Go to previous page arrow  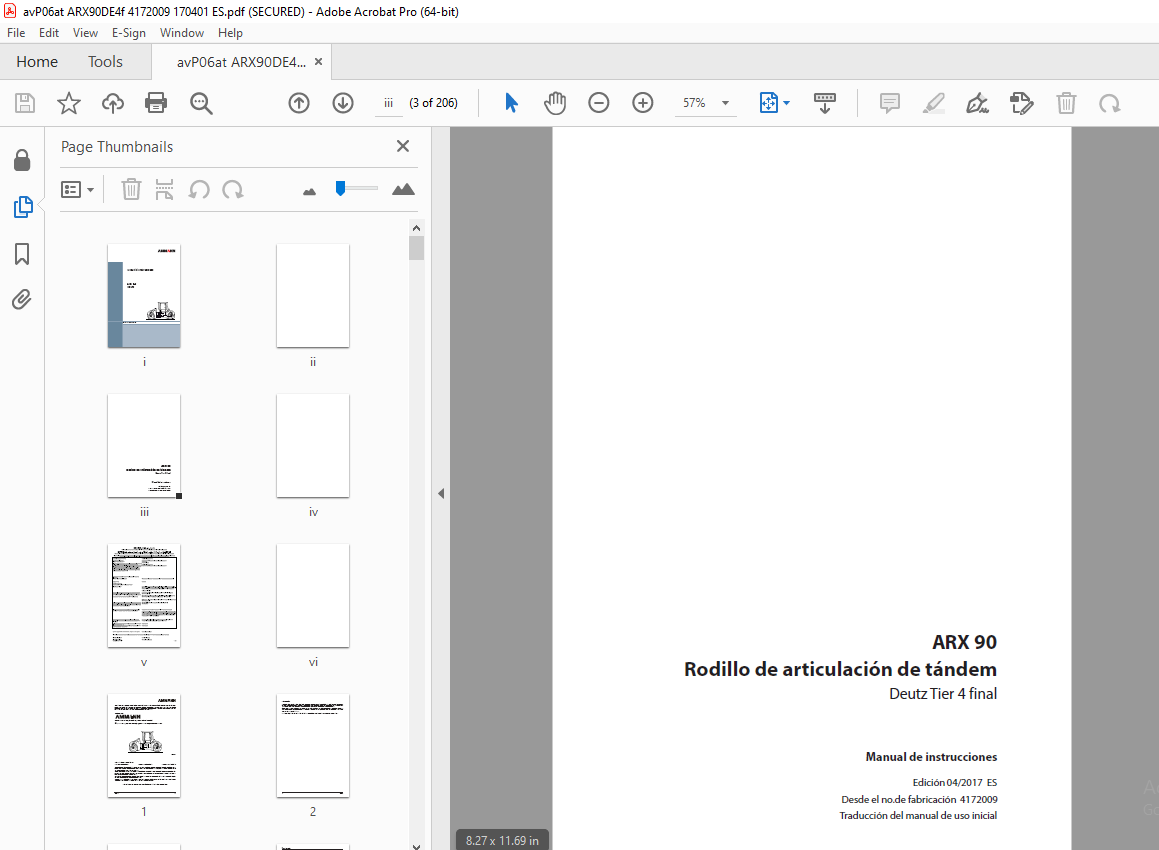point(299,103)
